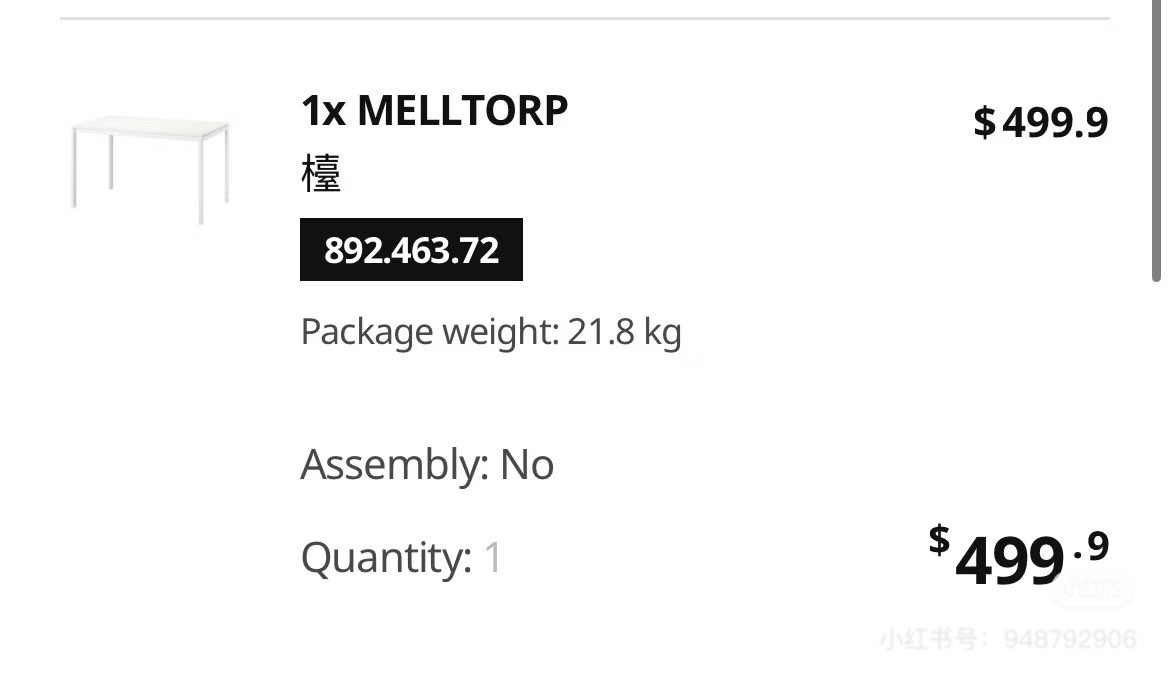Click the scrollbar track below the thumb
Image resolution: width=1170 pixels, height=680 pixels.
[x=1157, y=478]
